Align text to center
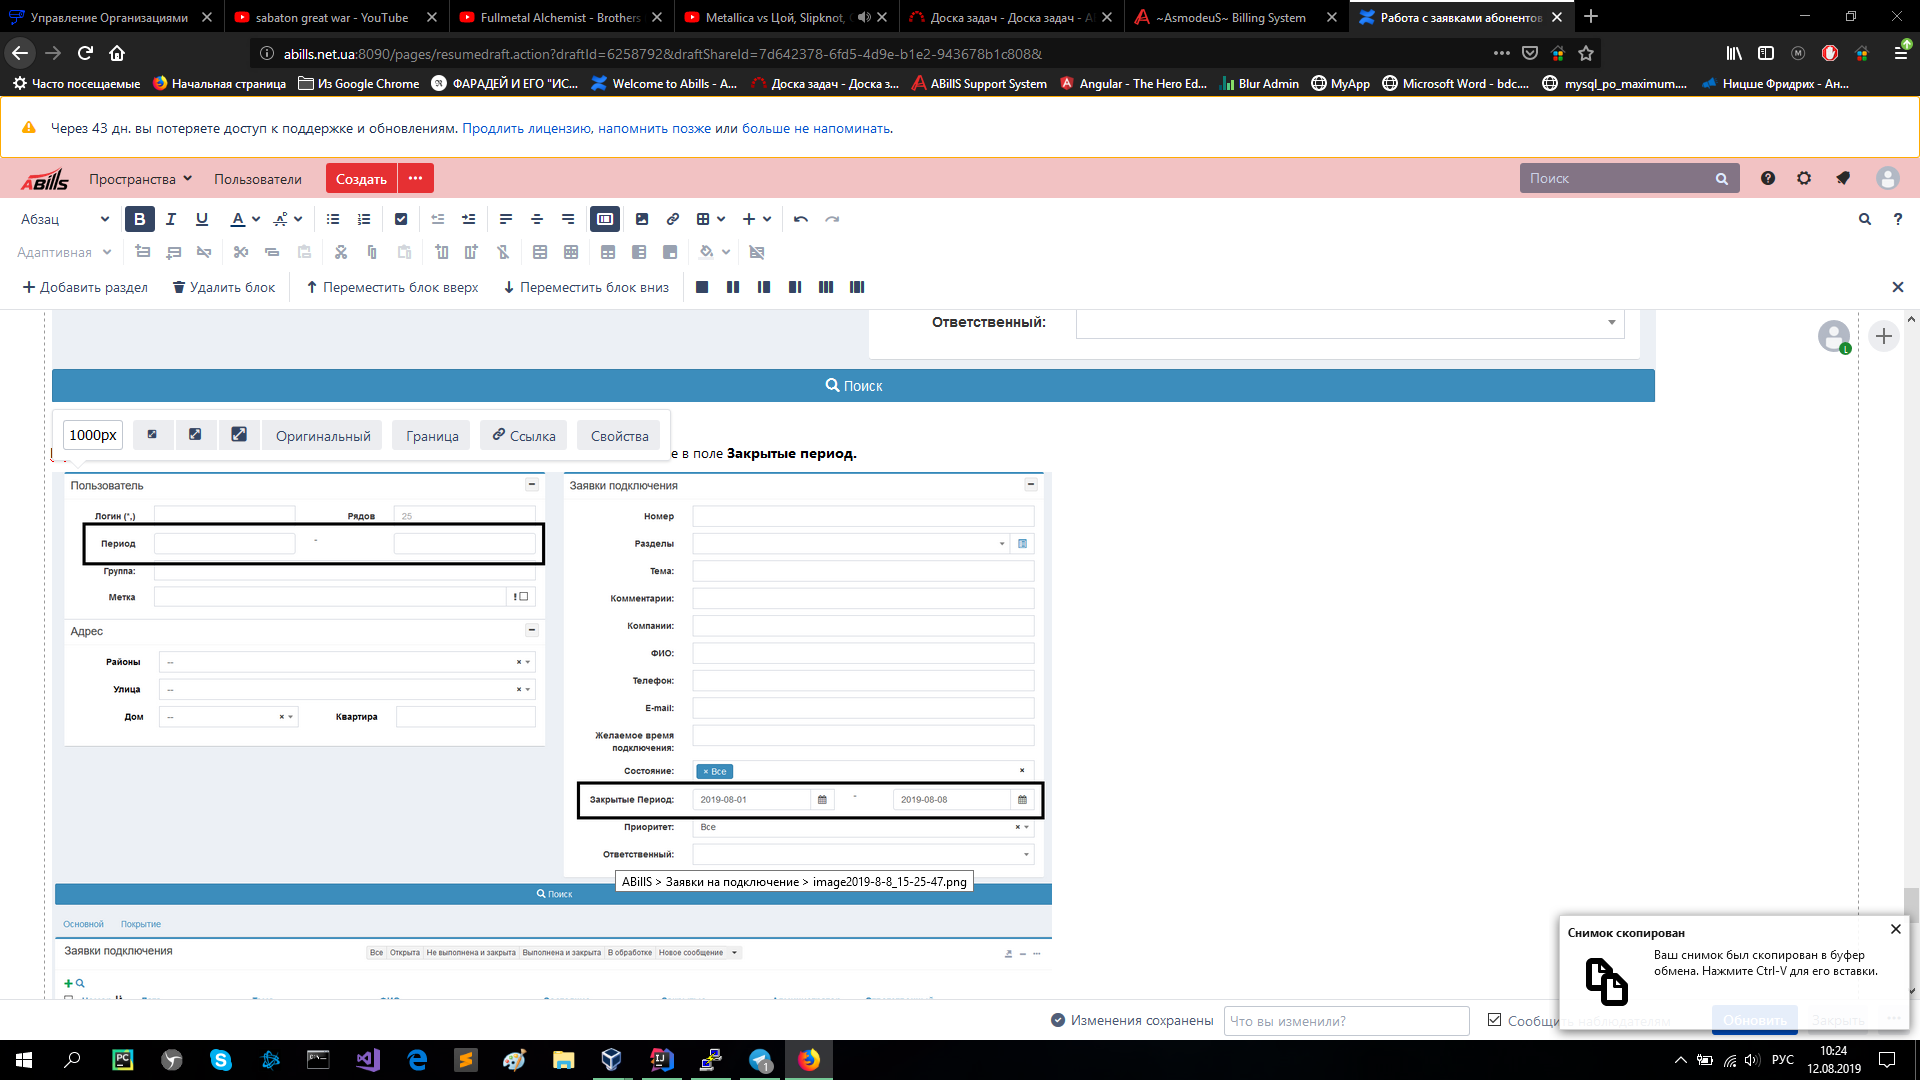This screenshot has width=1920, height=1080. (x=537, y=219)
